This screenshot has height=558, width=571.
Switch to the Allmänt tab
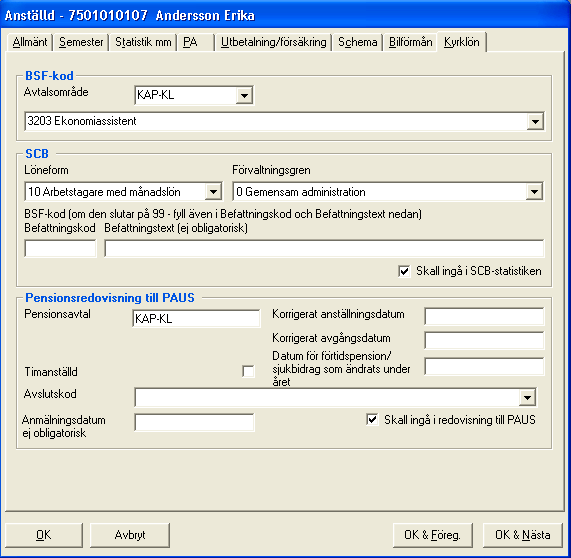pos(29,42)
